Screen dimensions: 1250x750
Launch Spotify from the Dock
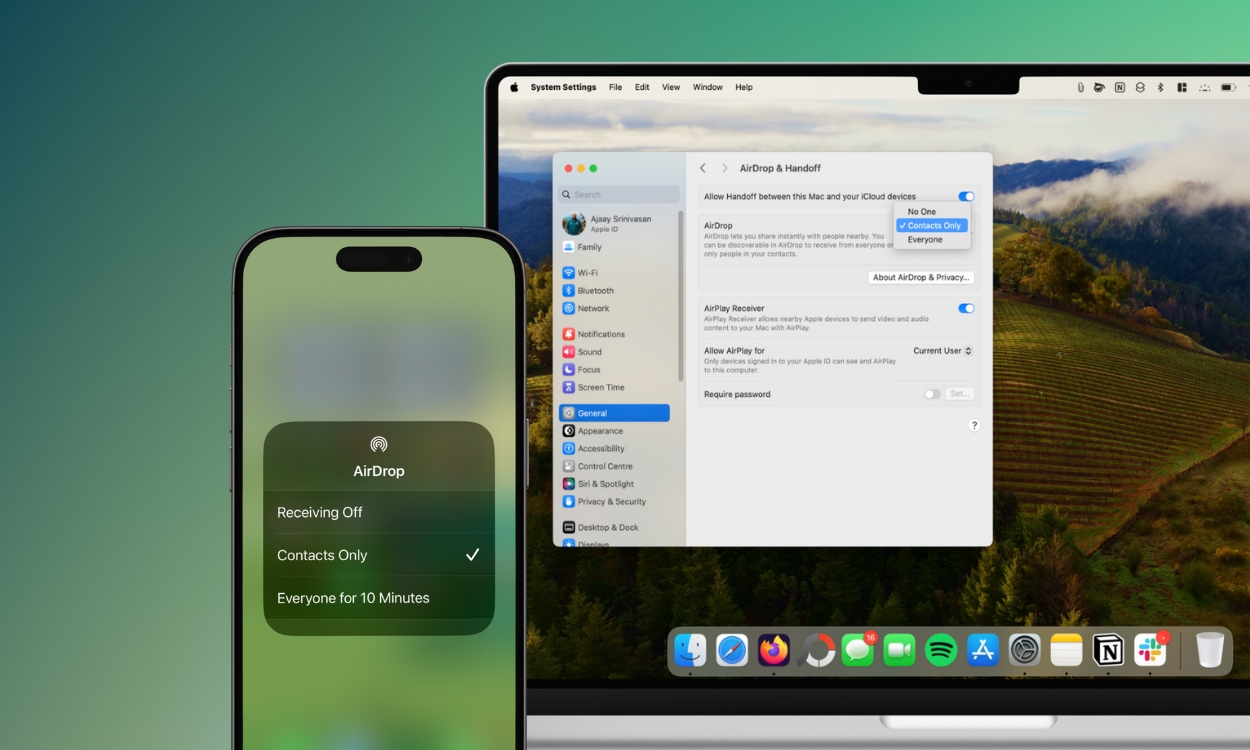[x=940, y=650]
